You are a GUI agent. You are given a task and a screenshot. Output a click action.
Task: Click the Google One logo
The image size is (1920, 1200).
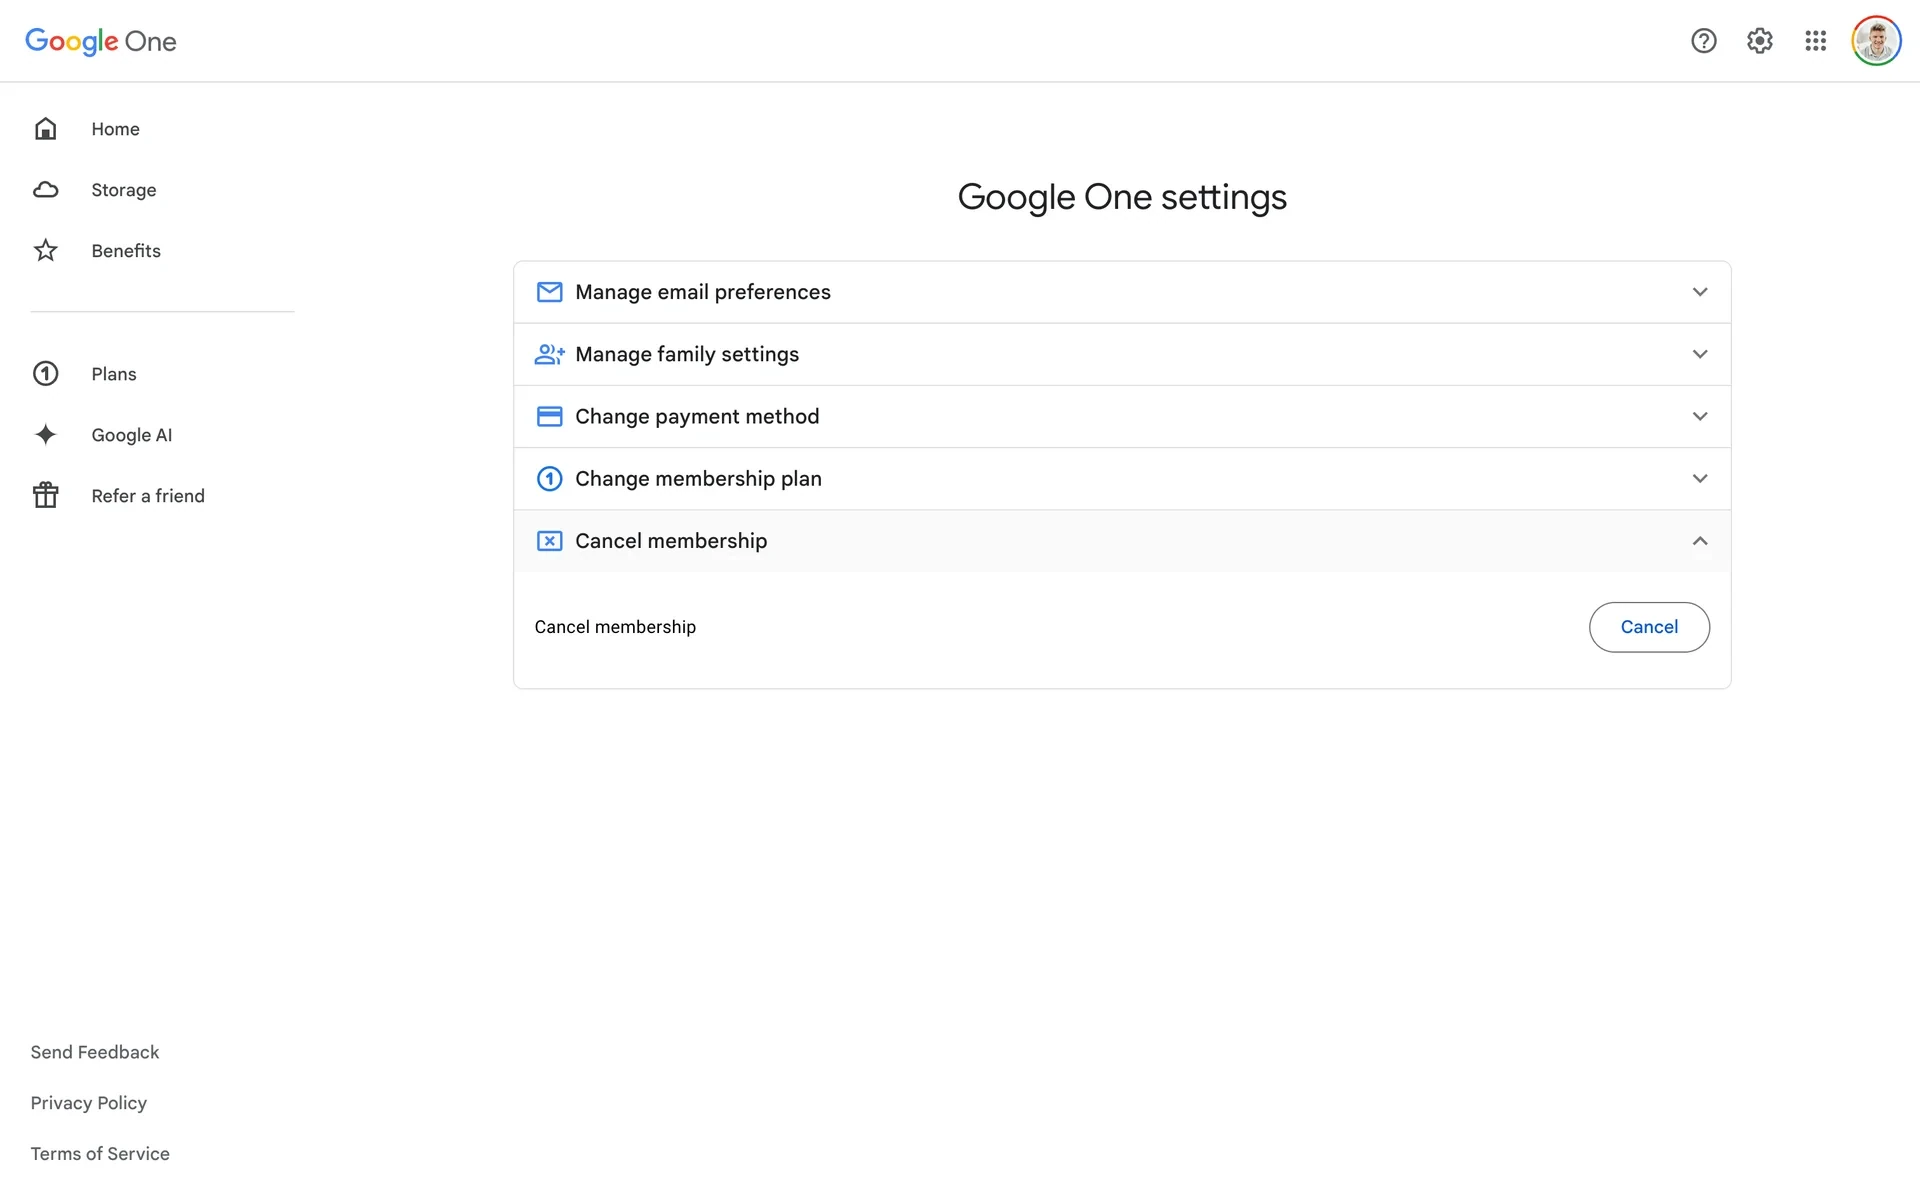101,41
